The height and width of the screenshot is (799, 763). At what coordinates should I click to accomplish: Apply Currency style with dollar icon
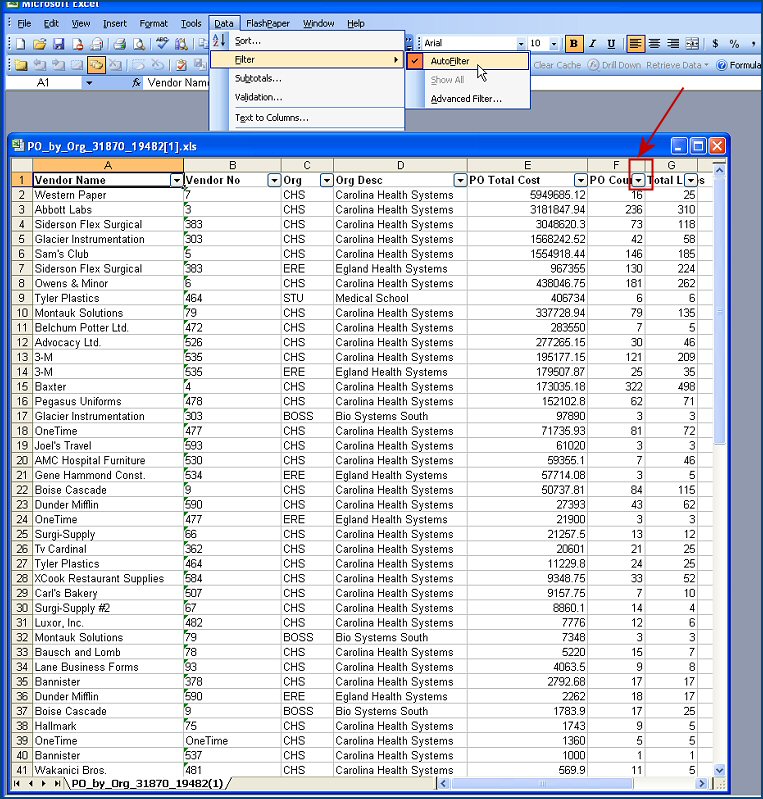[x=715, y=44]
